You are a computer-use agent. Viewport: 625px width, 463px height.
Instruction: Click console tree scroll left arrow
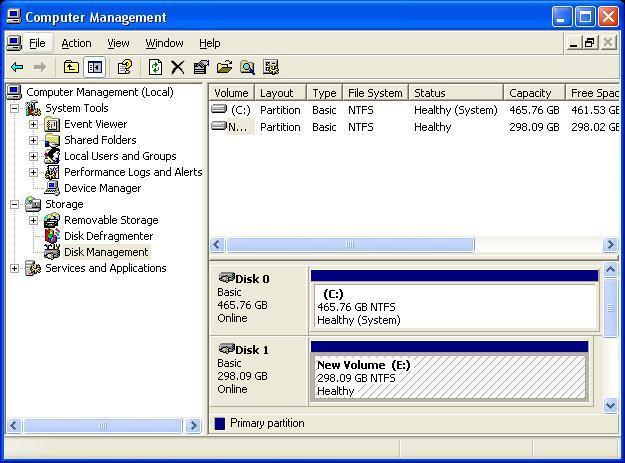click(14, 425)
